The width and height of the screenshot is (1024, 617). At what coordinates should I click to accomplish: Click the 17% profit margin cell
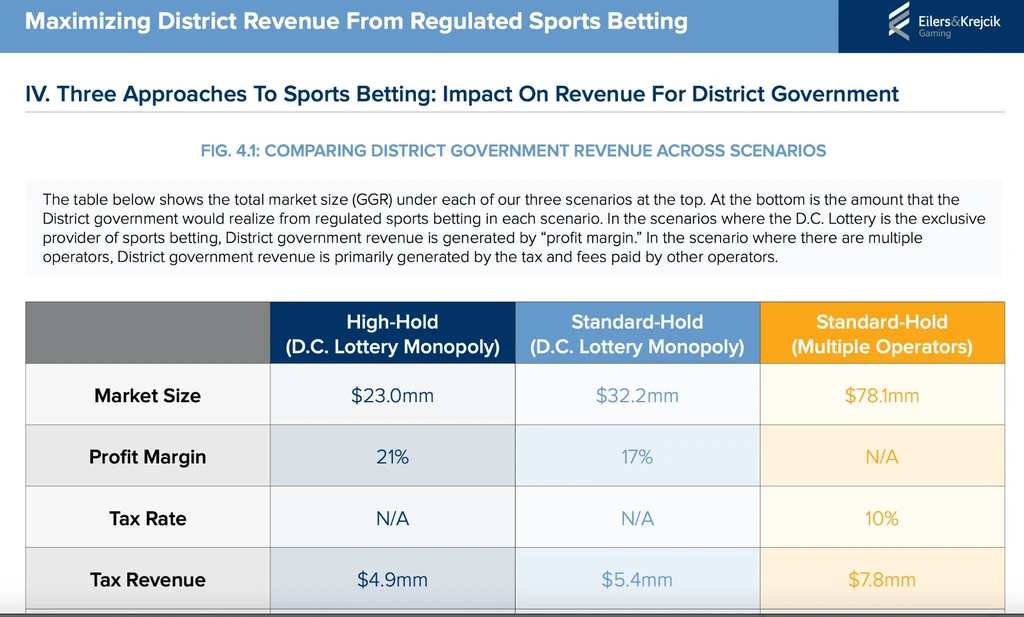[637, 457]
